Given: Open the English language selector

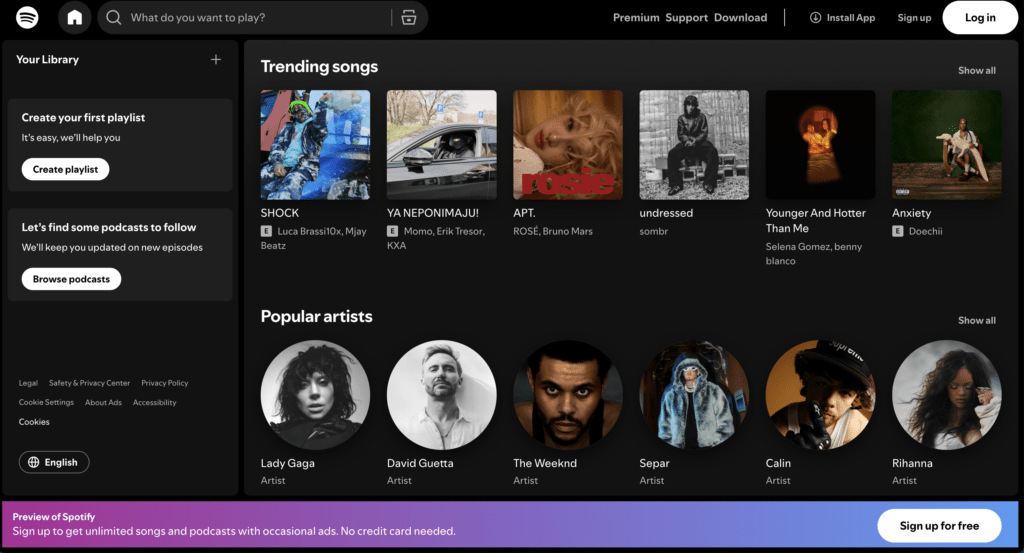Looking at the screenshot, I should pos(54,462).
